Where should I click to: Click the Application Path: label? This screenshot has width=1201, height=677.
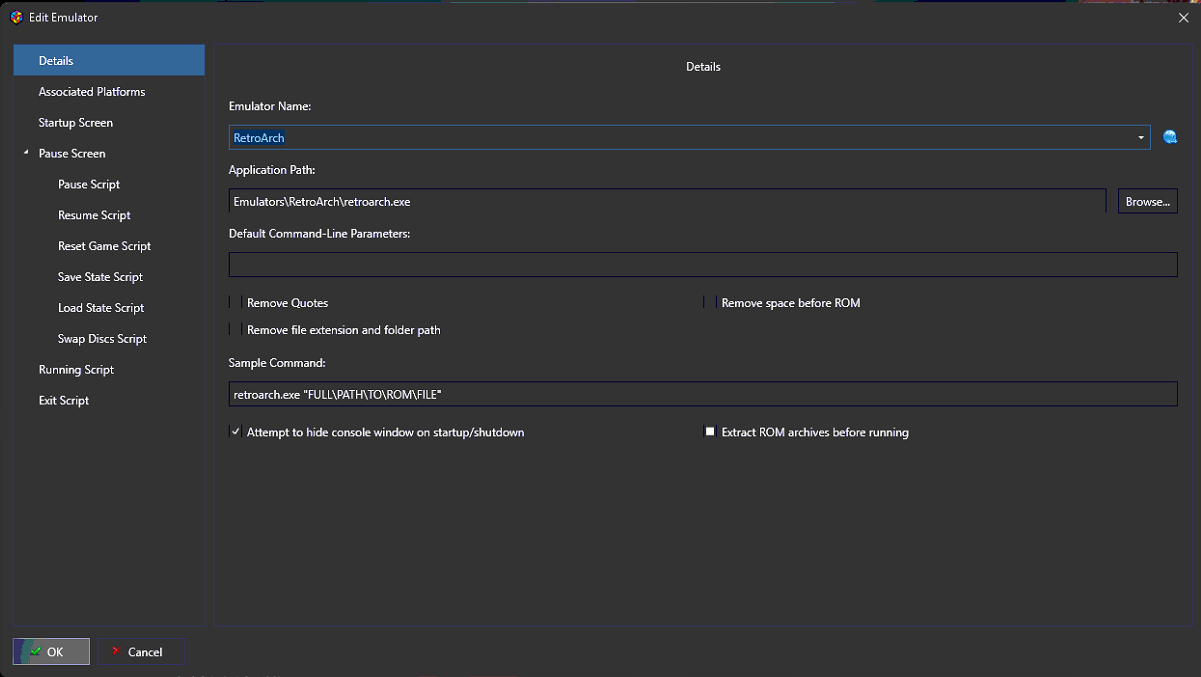click(x=272, y=170)
